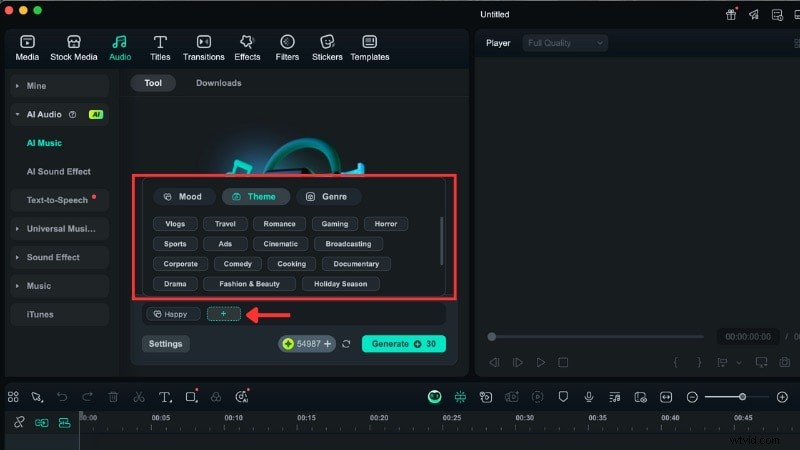Click the player progress slider
800x450 pixels.
(x=597, y=337)
